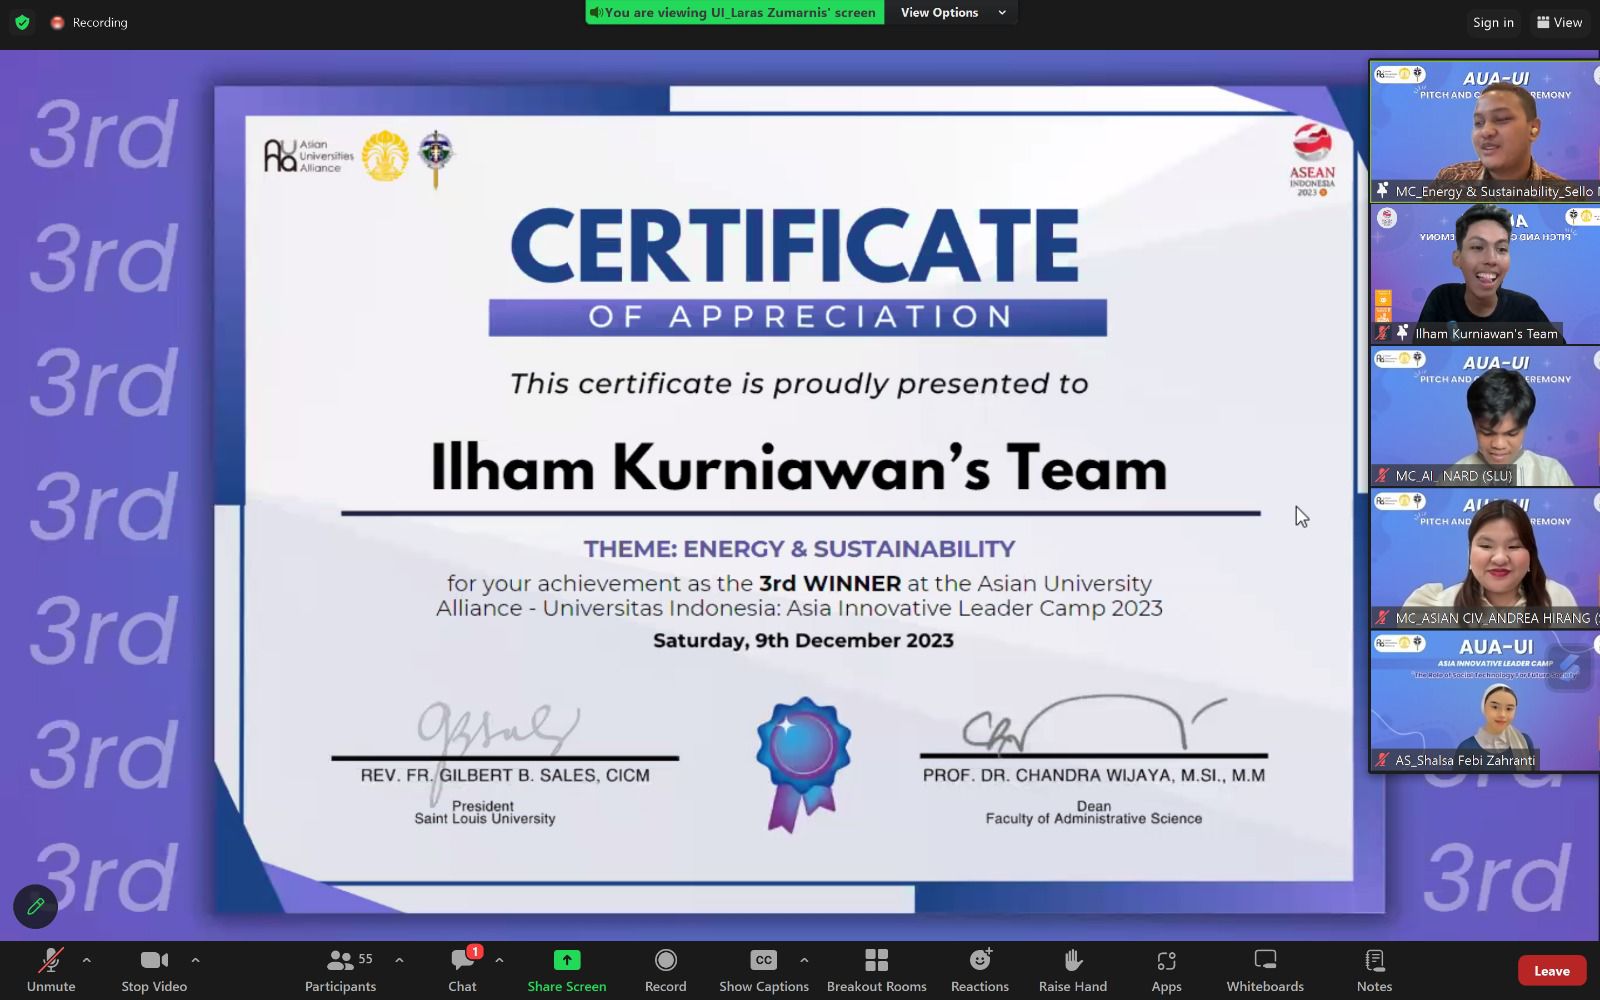Image resolution: width=1600 pixels, height=1000 pixels.
Task: Expand video options arrow next to Stop Video
Action: [x=195, y=960]
